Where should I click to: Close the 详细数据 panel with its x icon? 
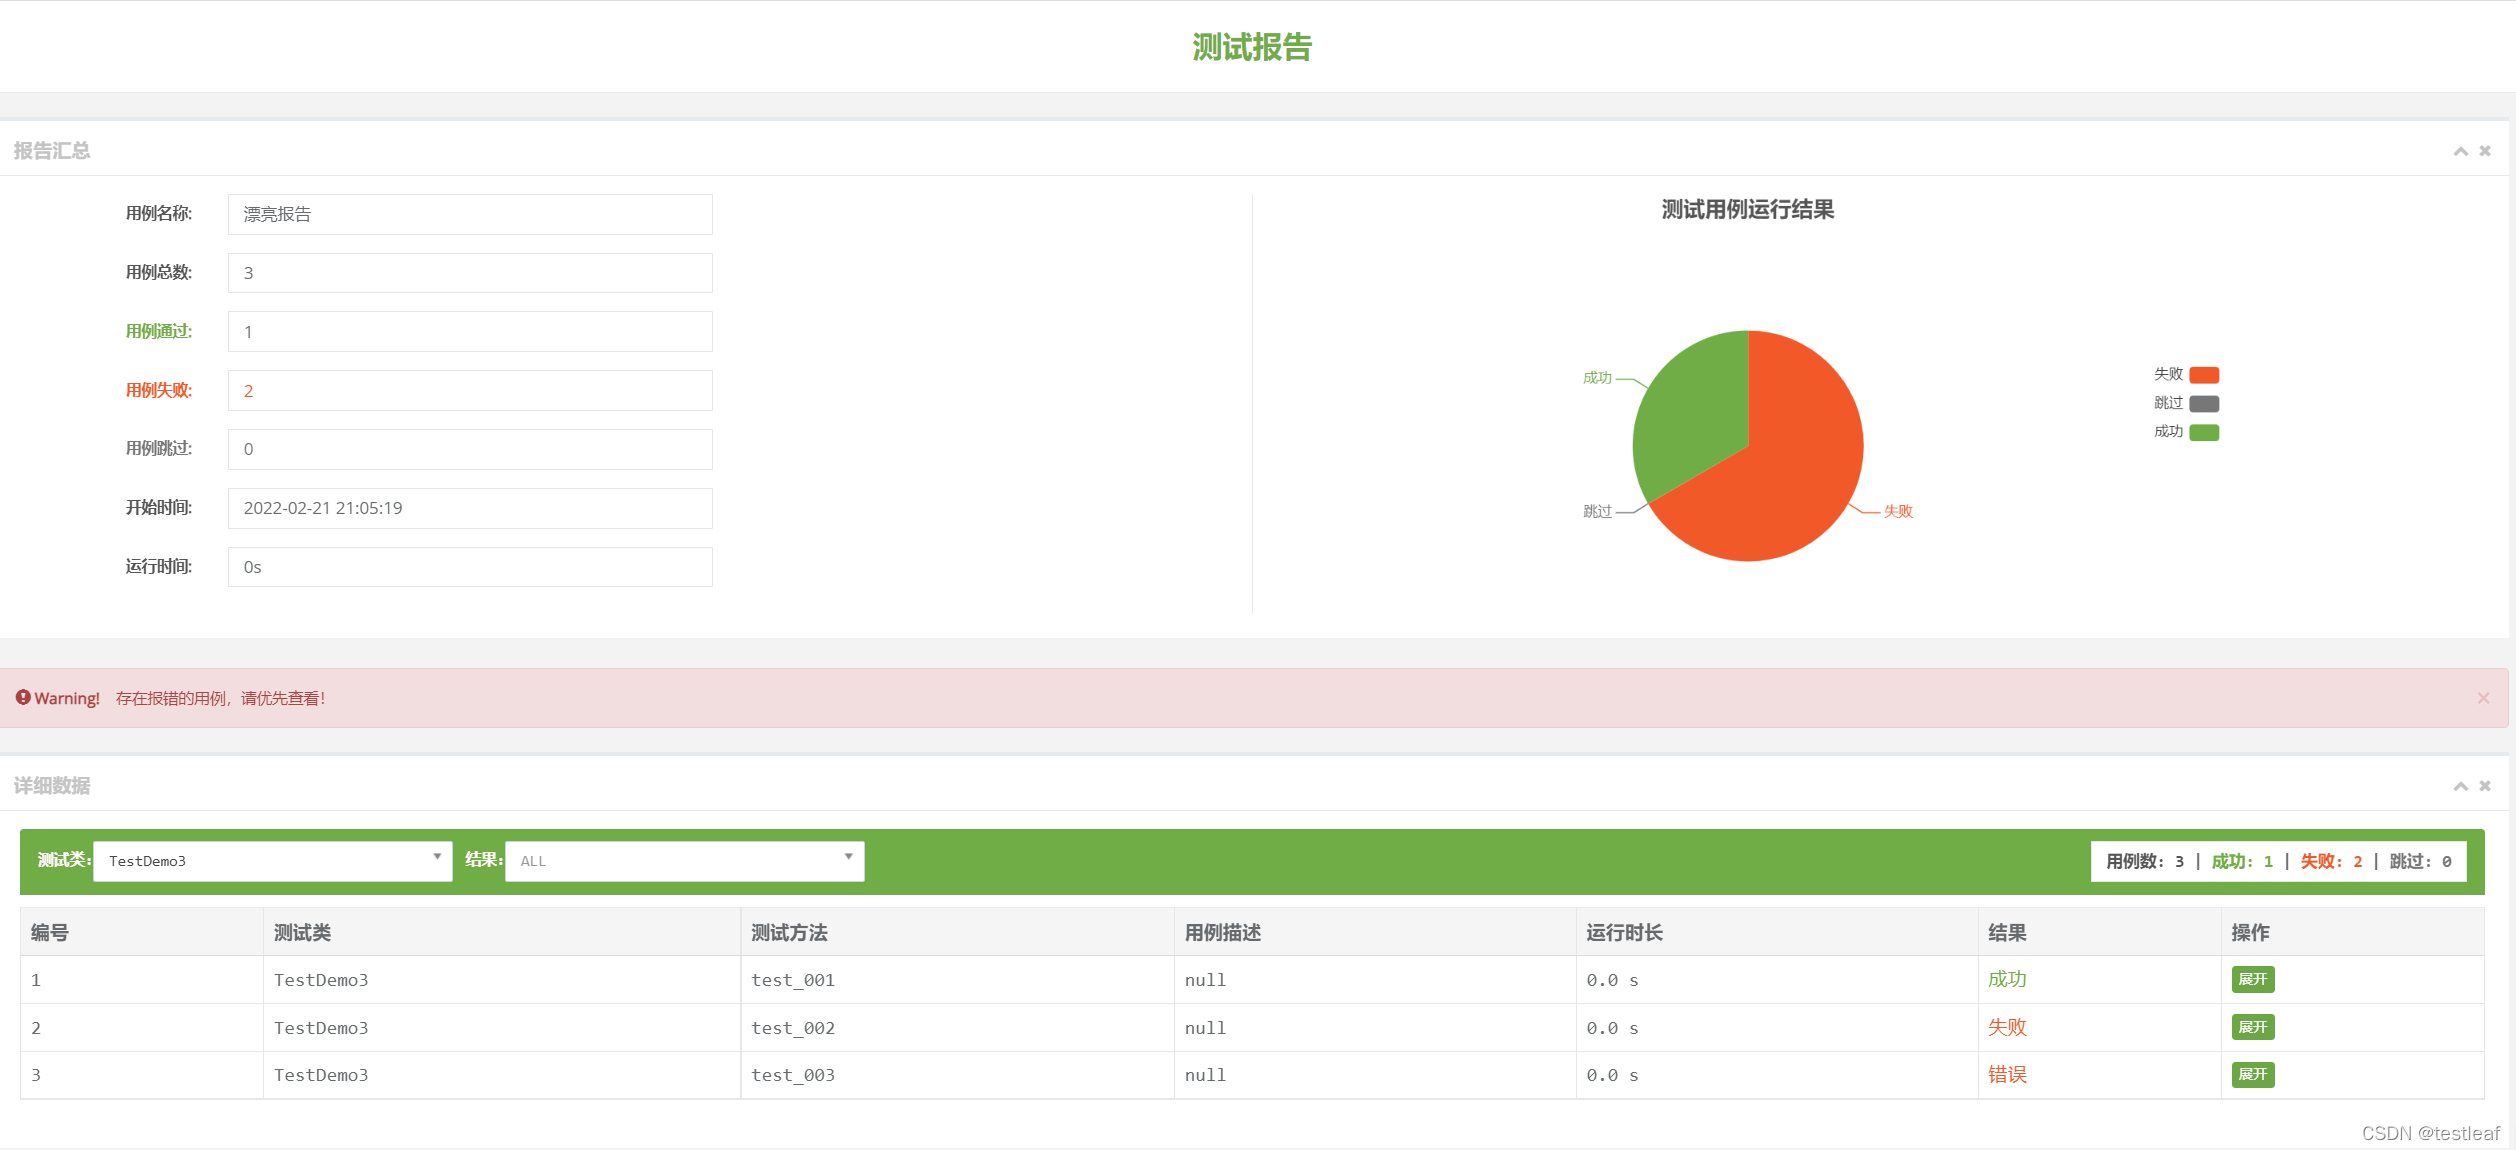point(2485,786)
